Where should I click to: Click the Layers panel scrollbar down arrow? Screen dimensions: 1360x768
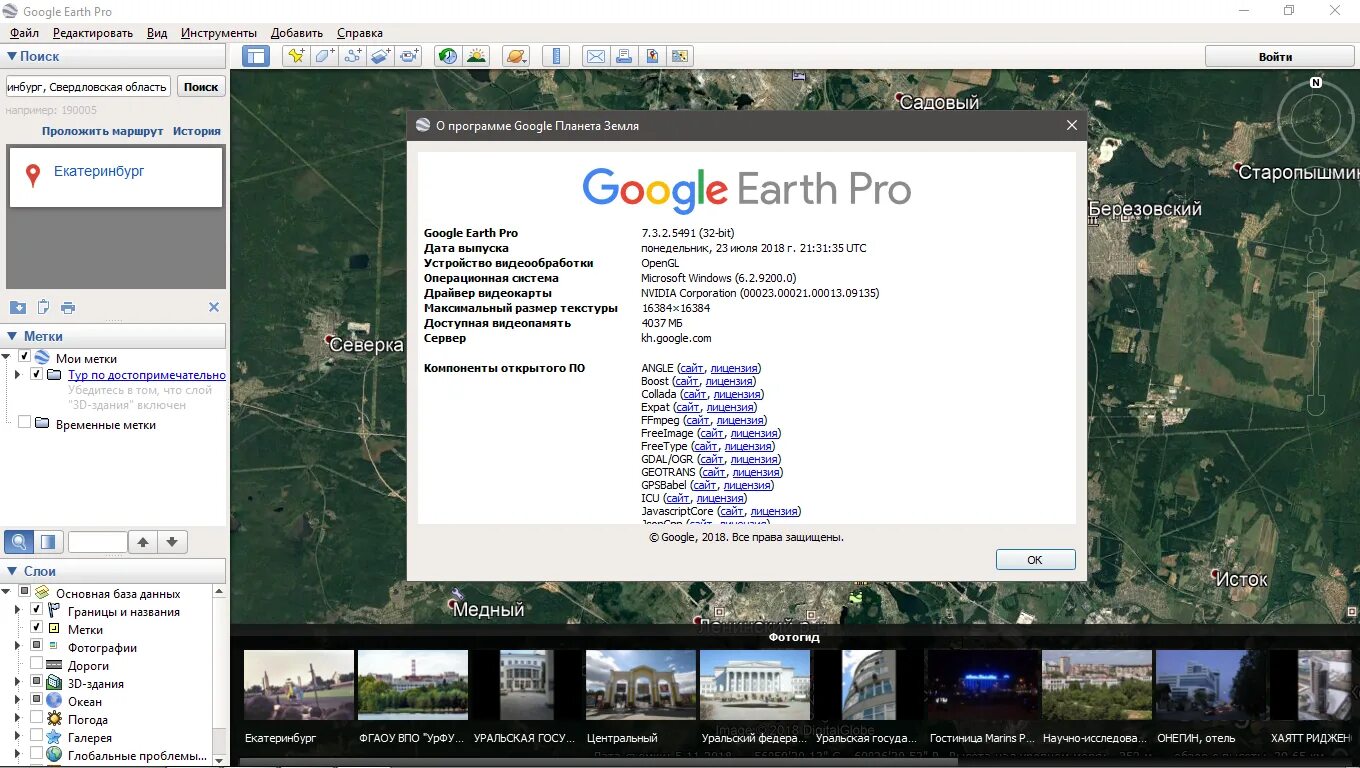click(220, 759)
